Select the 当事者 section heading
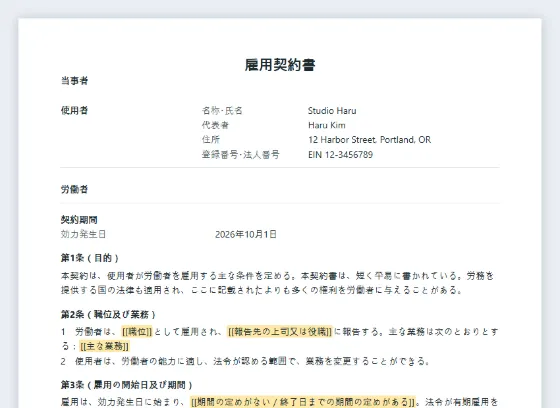Viewport: 560px width, 408px height. click(x=74, y=81)
